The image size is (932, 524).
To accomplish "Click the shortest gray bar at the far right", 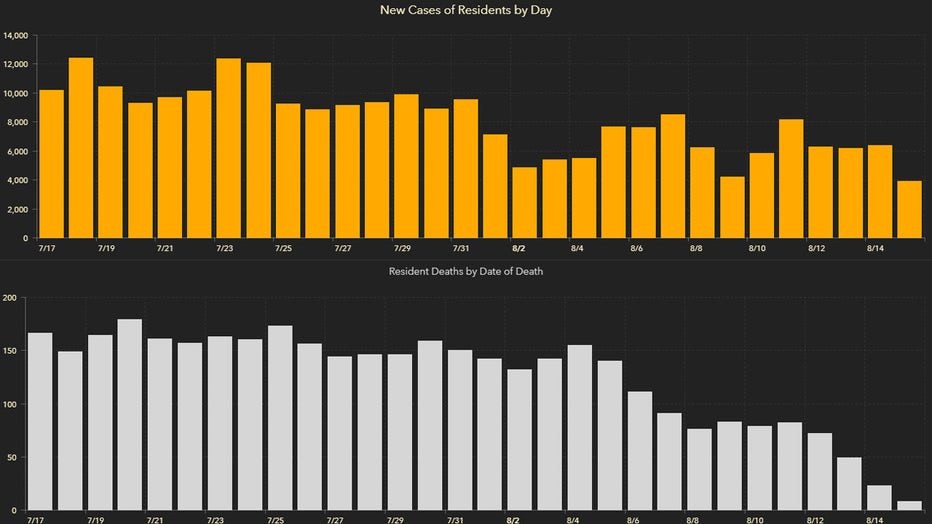I will (x=909, y=506).
